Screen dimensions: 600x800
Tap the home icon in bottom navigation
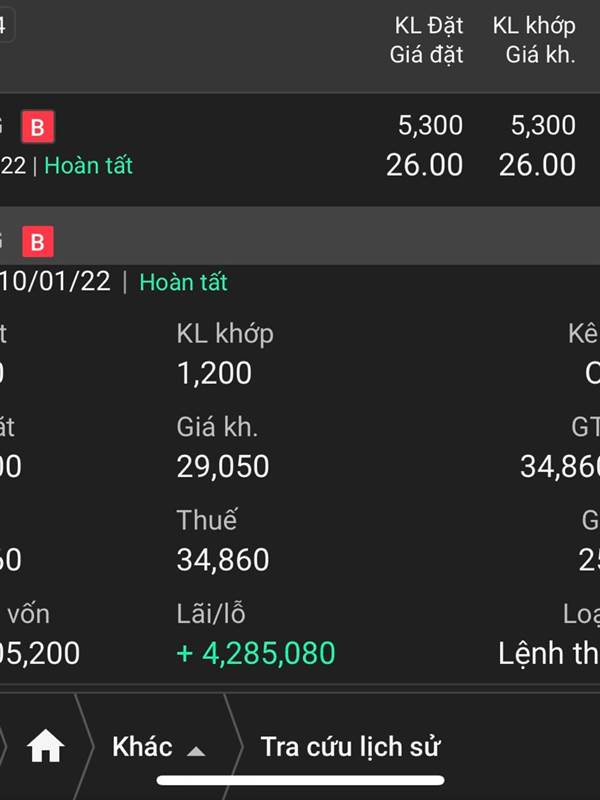pos(45,746)
